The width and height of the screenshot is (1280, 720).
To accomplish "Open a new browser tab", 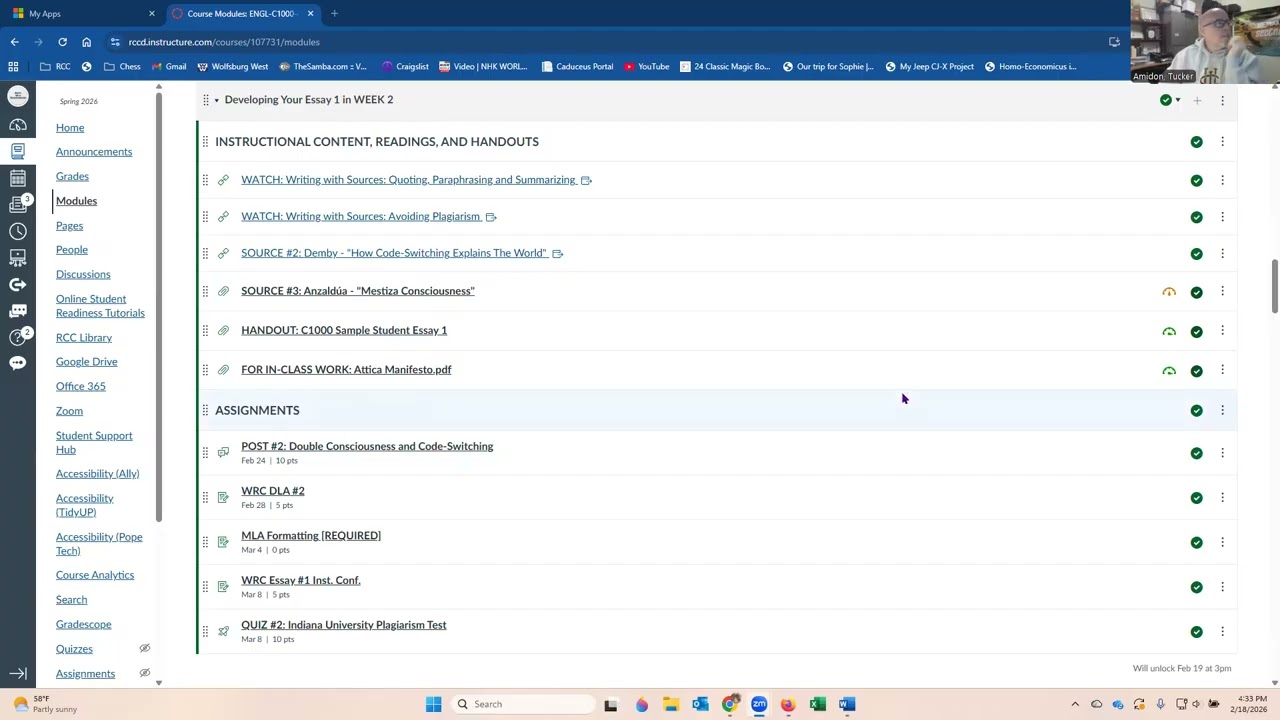I will point(334,13).
